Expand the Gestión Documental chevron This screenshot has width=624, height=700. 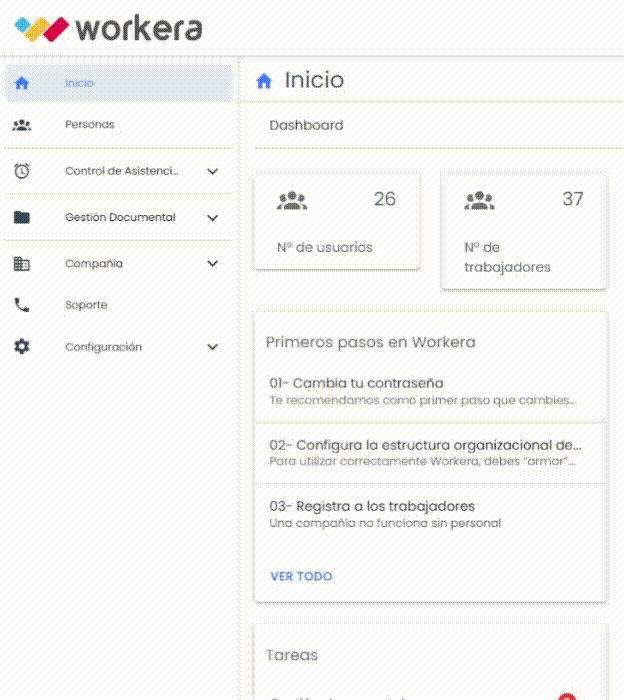click(x=212, y=217)
